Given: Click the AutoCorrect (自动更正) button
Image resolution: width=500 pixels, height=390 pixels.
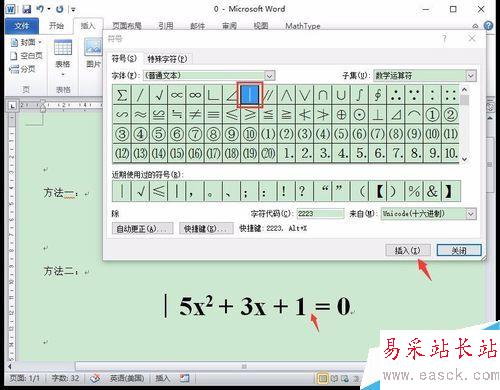Looking at the screenshot, I should [142, 229].
